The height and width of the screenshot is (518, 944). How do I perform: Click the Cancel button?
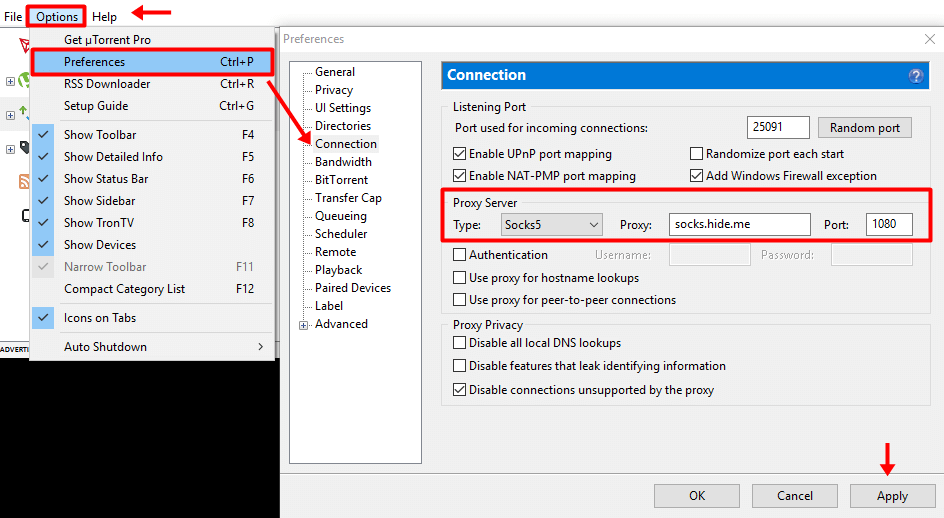[x=795, y=496]
